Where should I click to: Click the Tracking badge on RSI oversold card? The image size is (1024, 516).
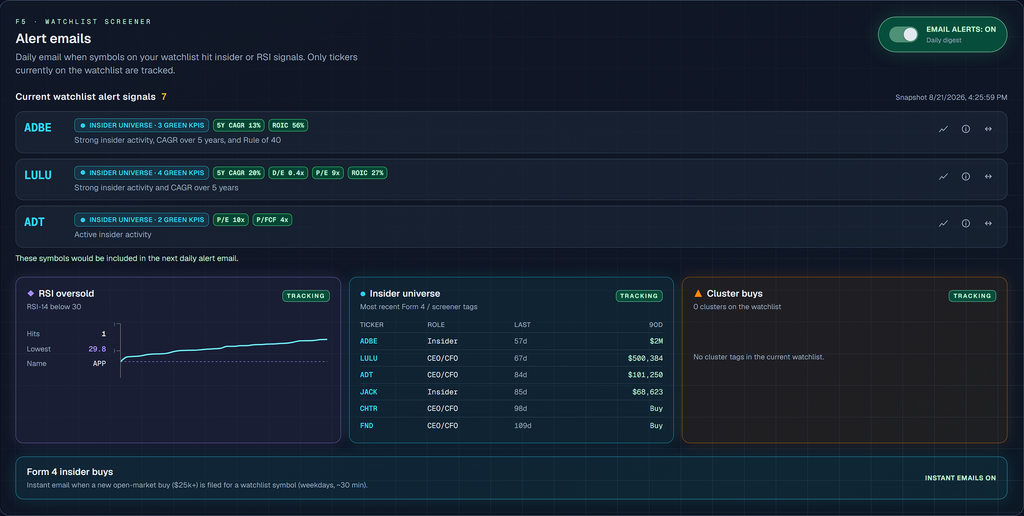(x=306, y=296)
